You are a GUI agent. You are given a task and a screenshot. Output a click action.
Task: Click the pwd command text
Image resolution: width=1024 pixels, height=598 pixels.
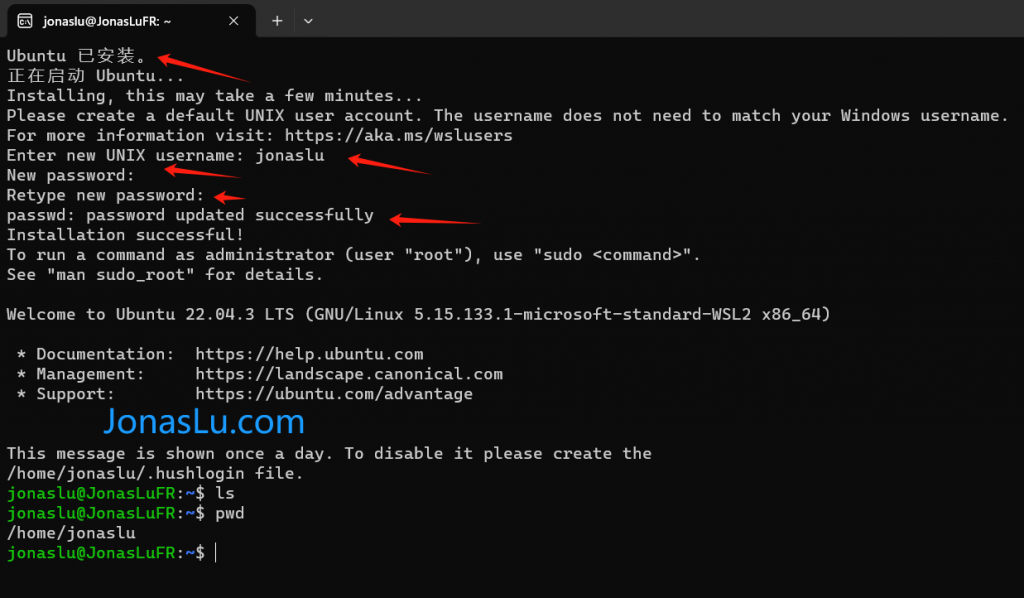tap(230, 513)
